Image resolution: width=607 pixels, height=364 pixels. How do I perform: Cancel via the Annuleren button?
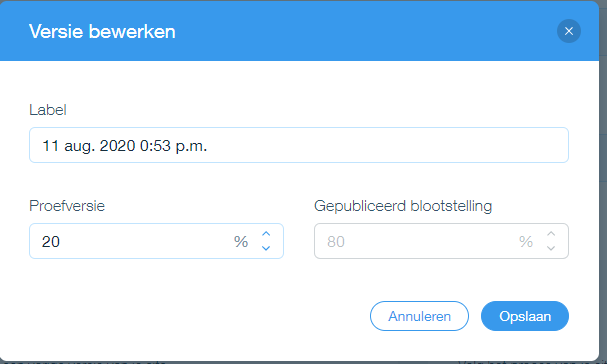pos(419,316)
